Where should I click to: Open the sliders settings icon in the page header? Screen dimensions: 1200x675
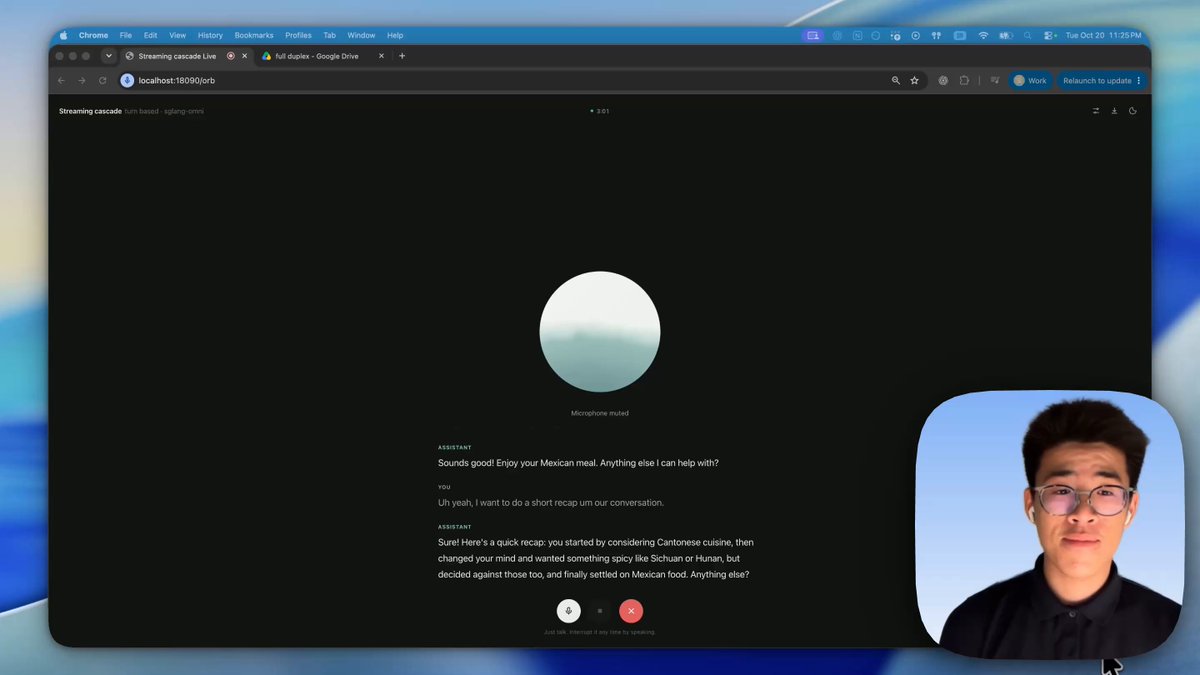tap(1096, 111)
